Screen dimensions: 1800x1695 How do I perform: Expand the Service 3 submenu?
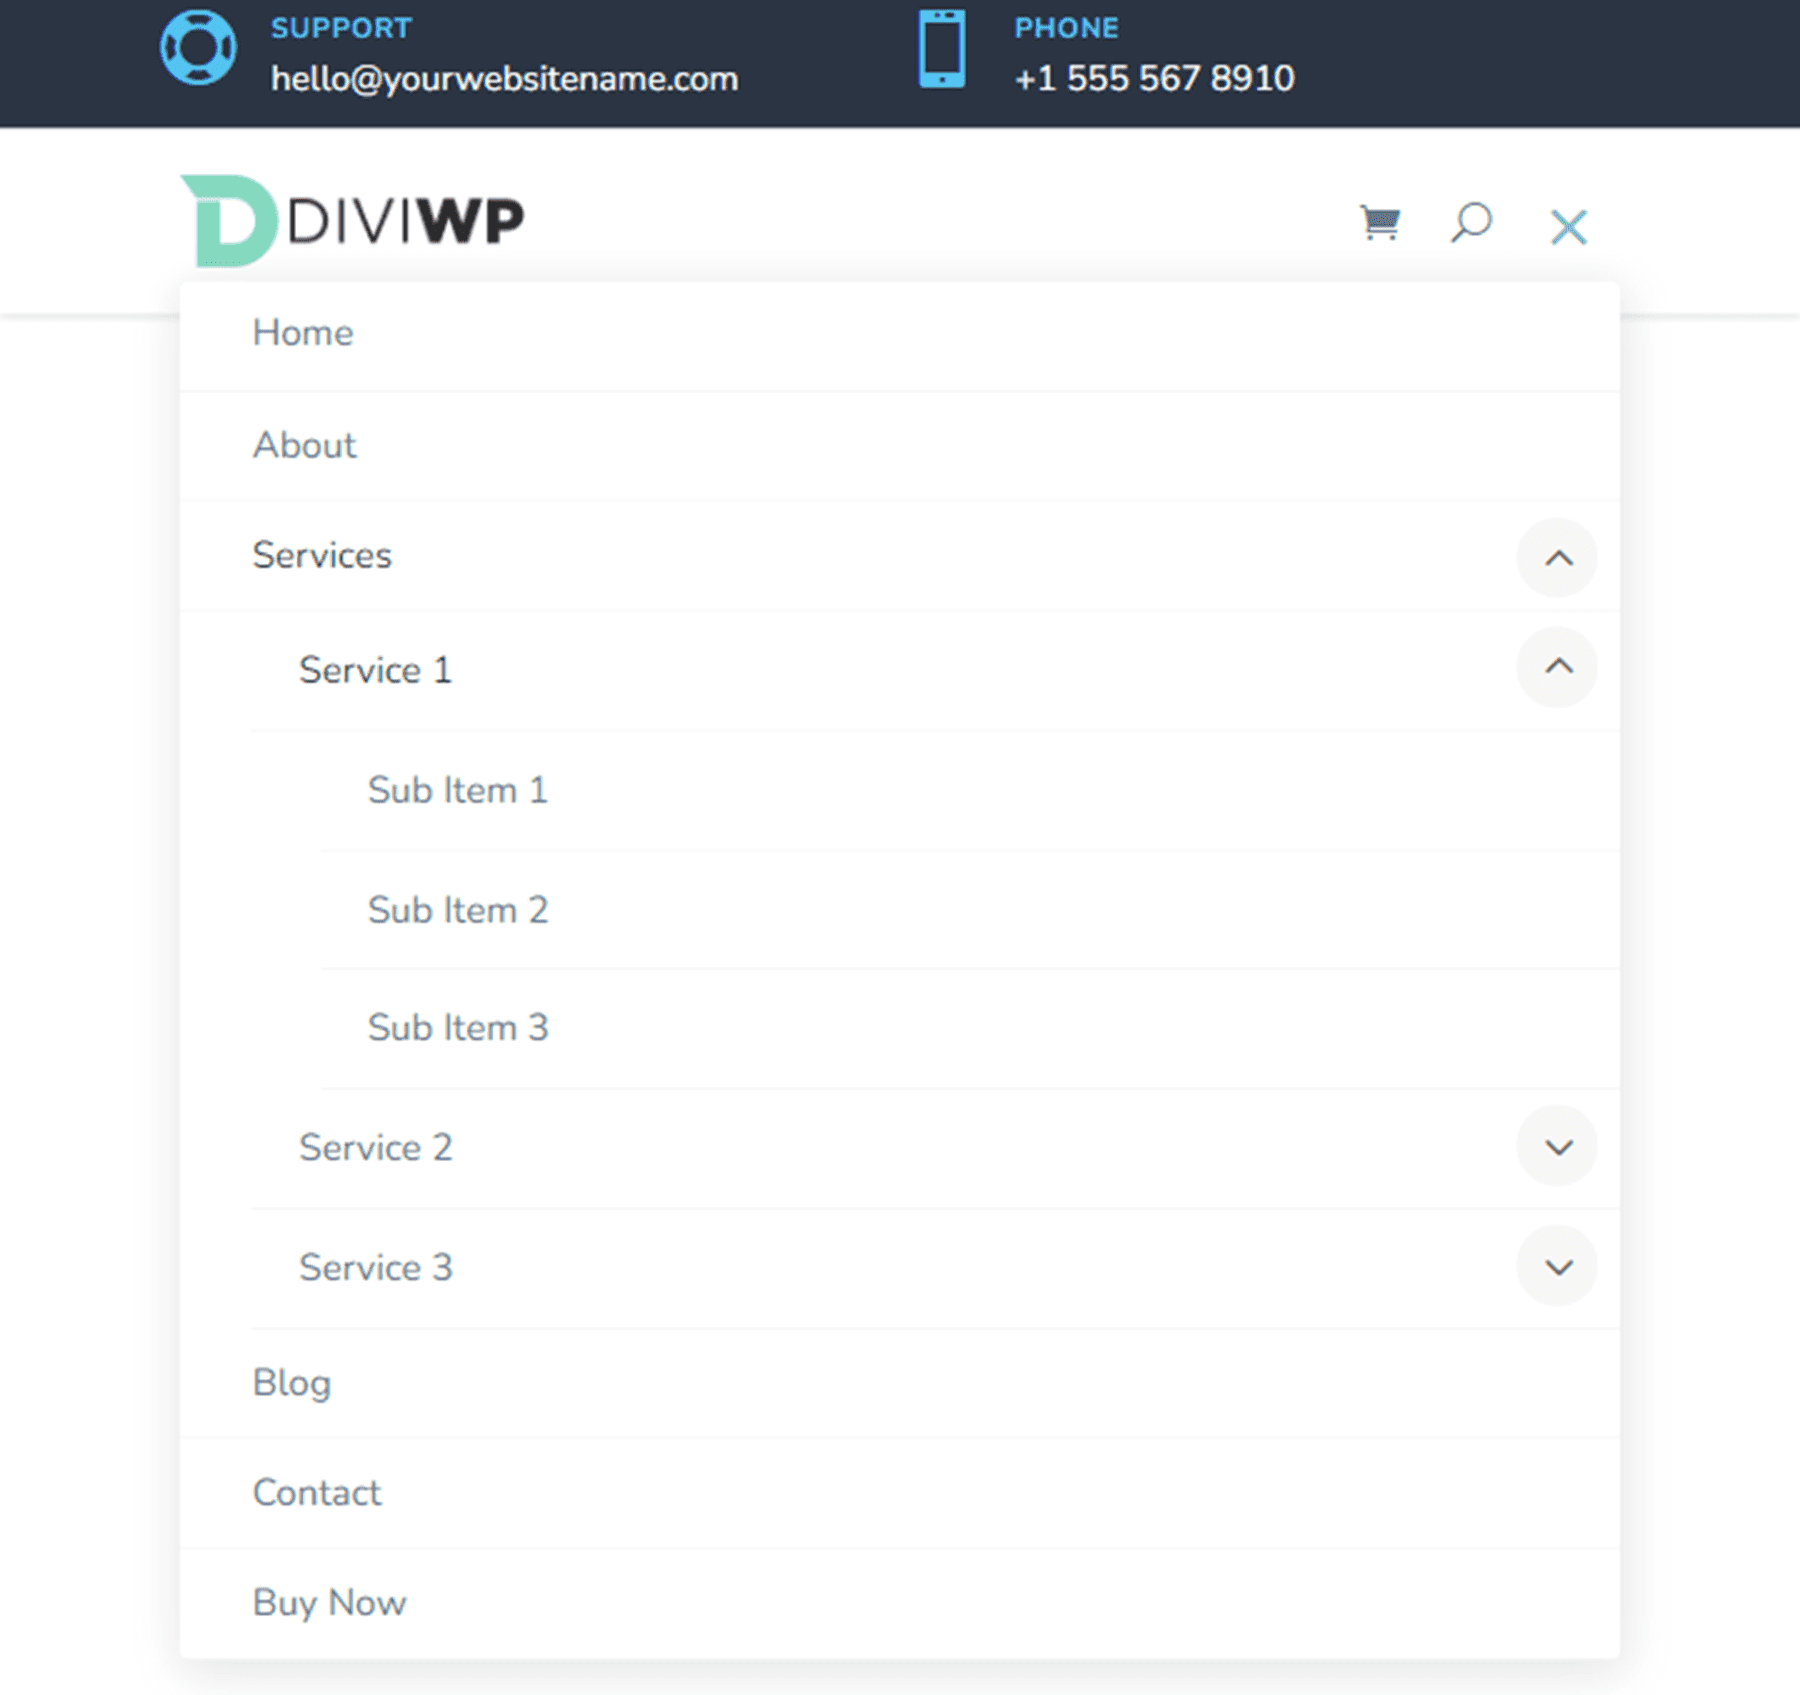1556,1266
